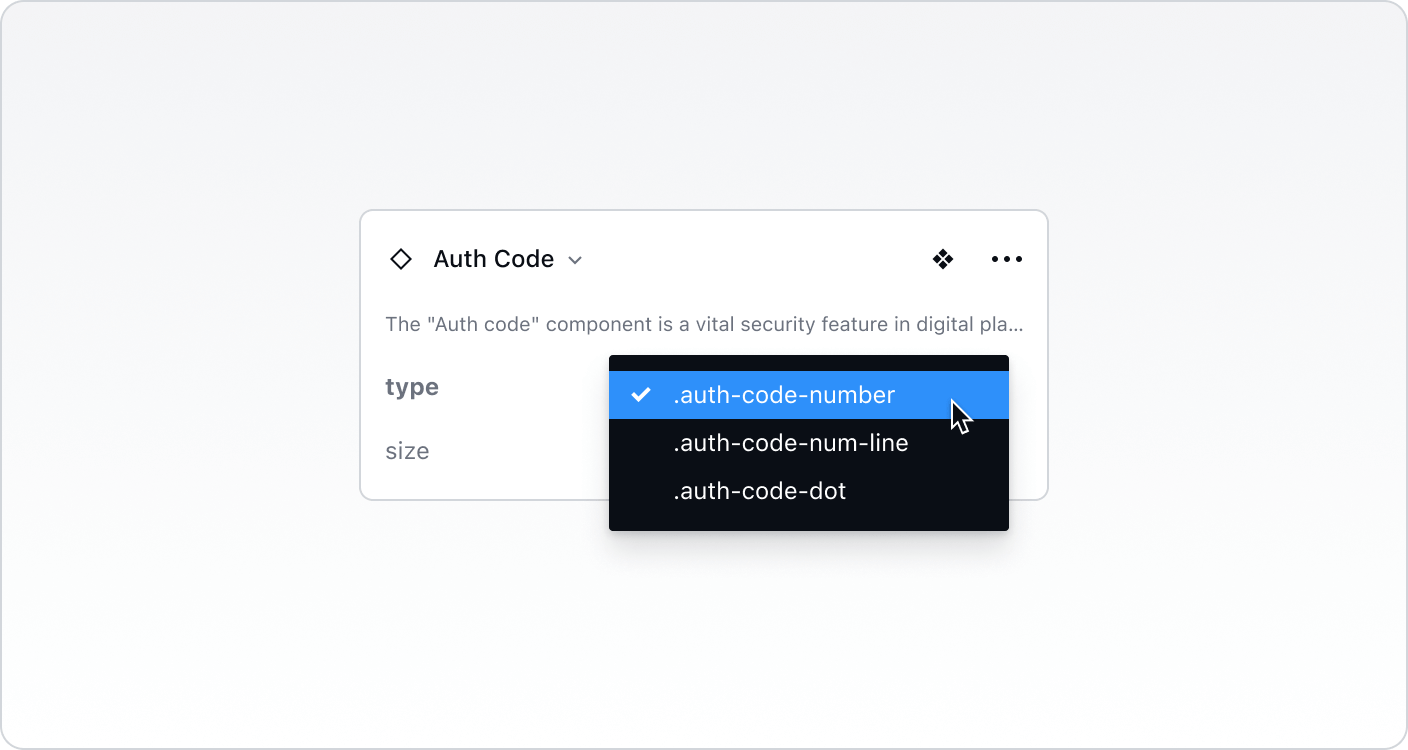Click the type property label
The image size is (1408, 750).
tap(412, 387)
